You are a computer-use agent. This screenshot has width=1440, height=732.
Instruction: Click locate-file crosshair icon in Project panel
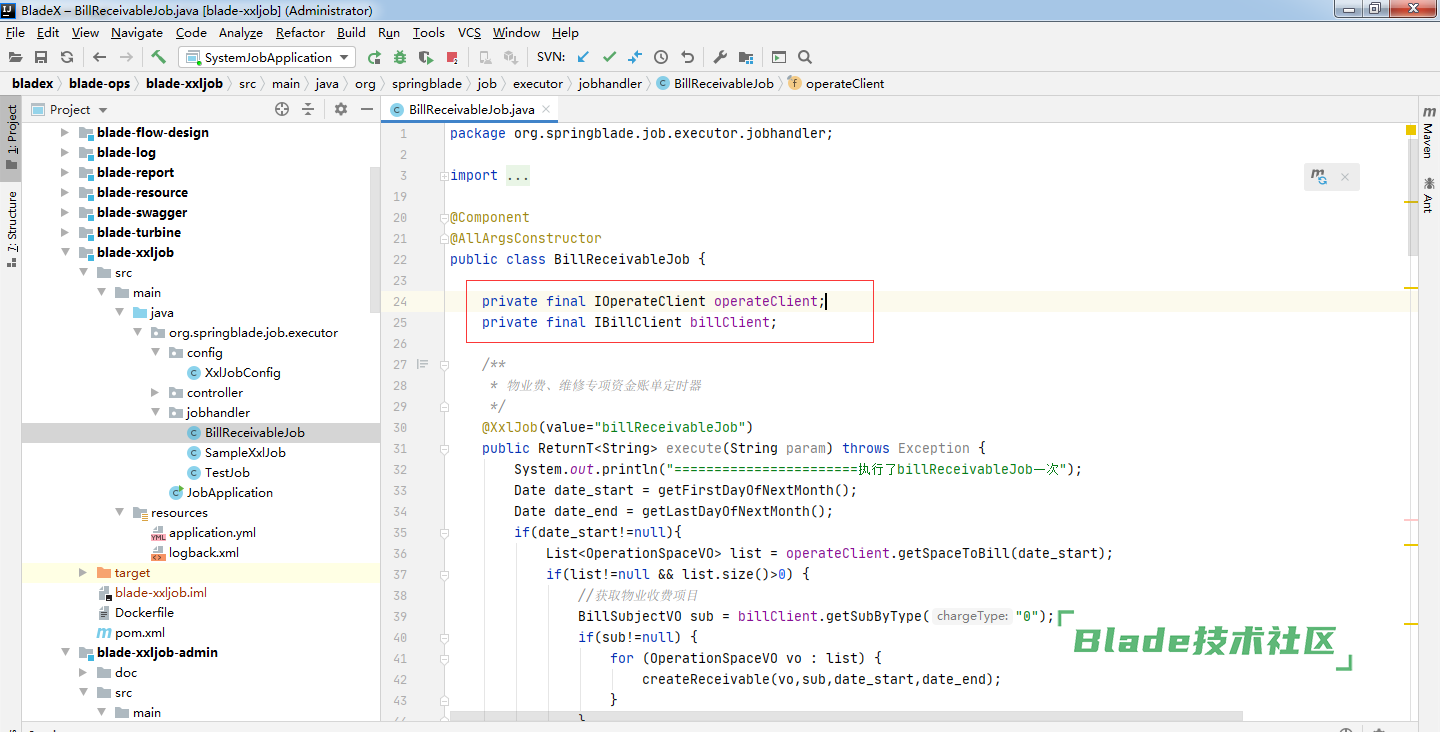coord(282,109)
